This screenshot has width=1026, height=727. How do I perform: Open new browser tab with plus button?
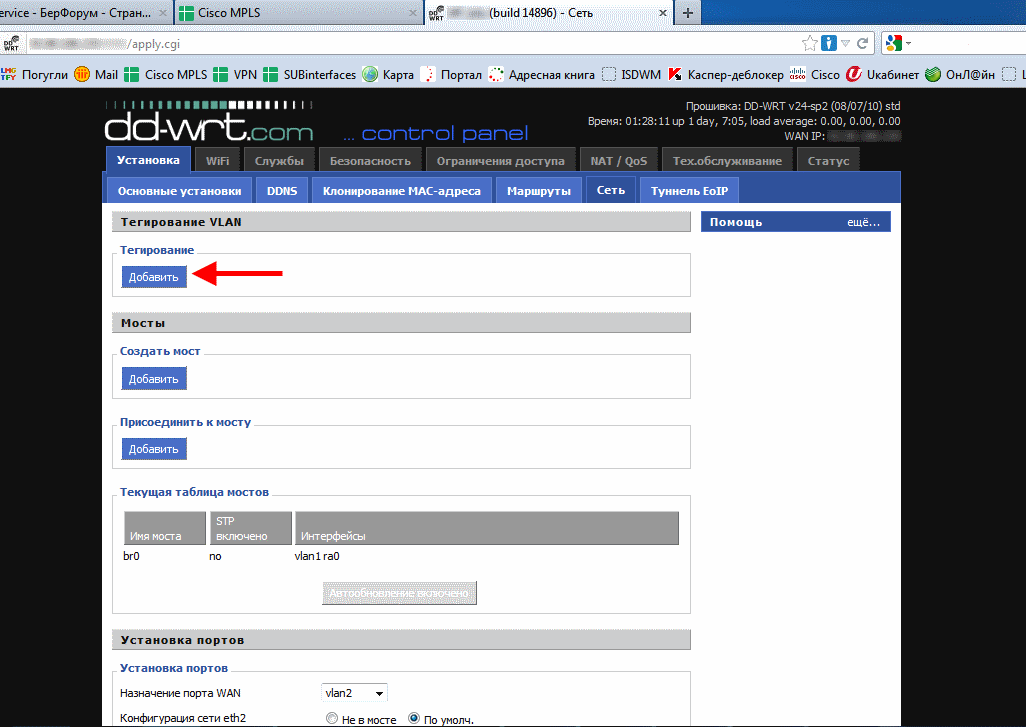(687, 12)
